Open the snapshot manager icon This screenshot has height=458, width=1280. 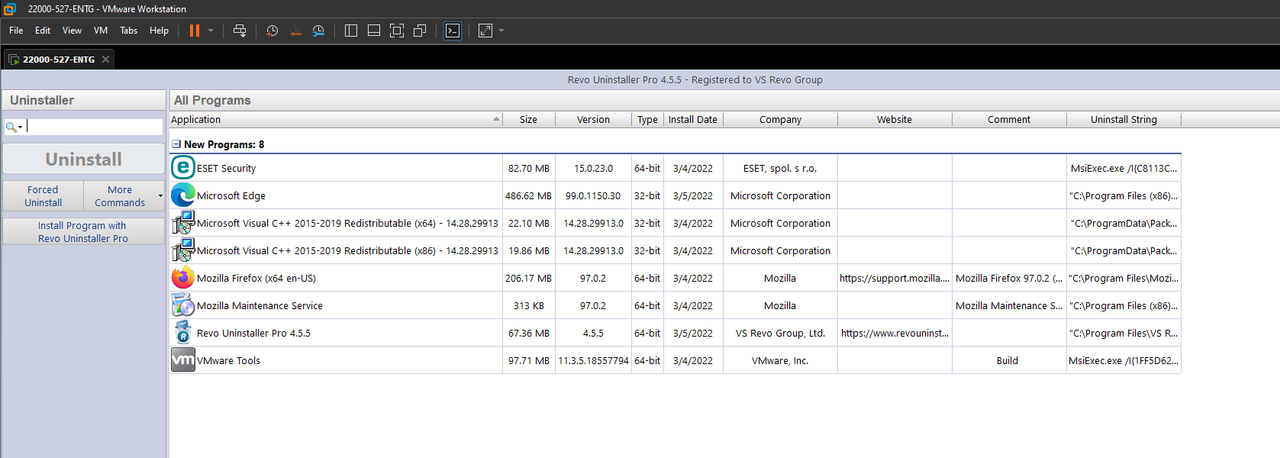coord(319,30)
